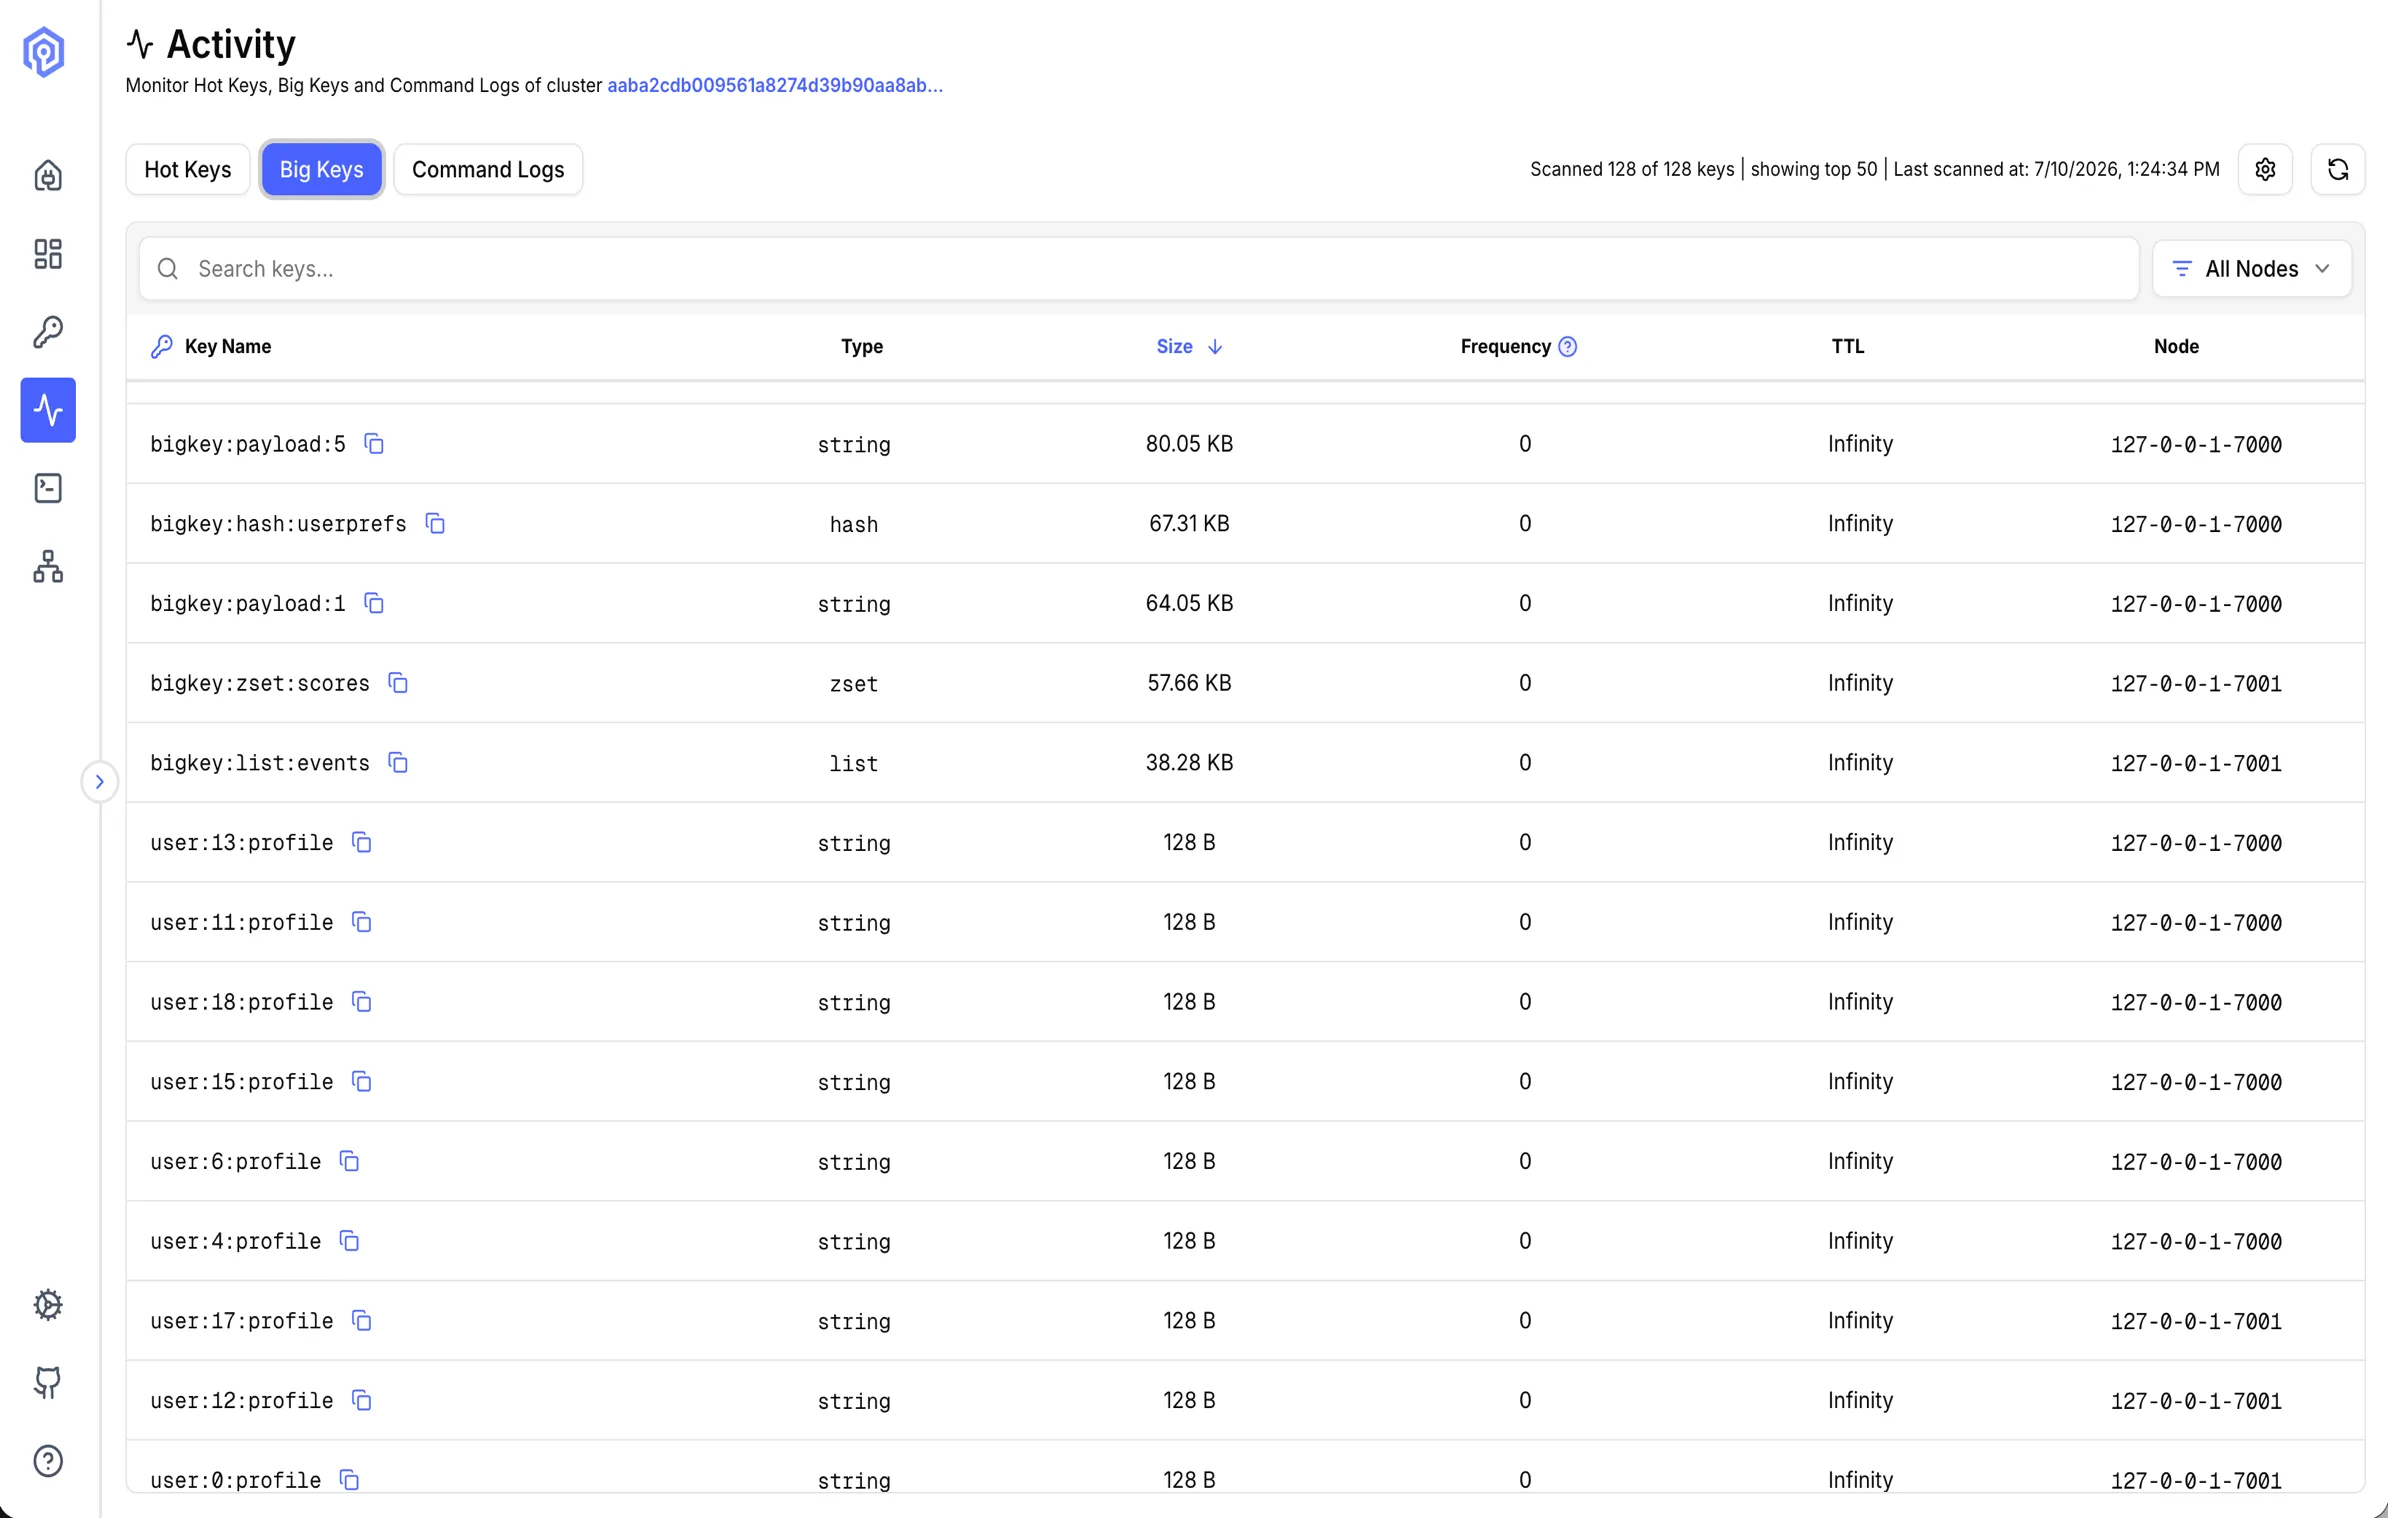Open the Activity pulse sidebar icon
This screenshot has width=2388, height=1518.
click(48, 410)
